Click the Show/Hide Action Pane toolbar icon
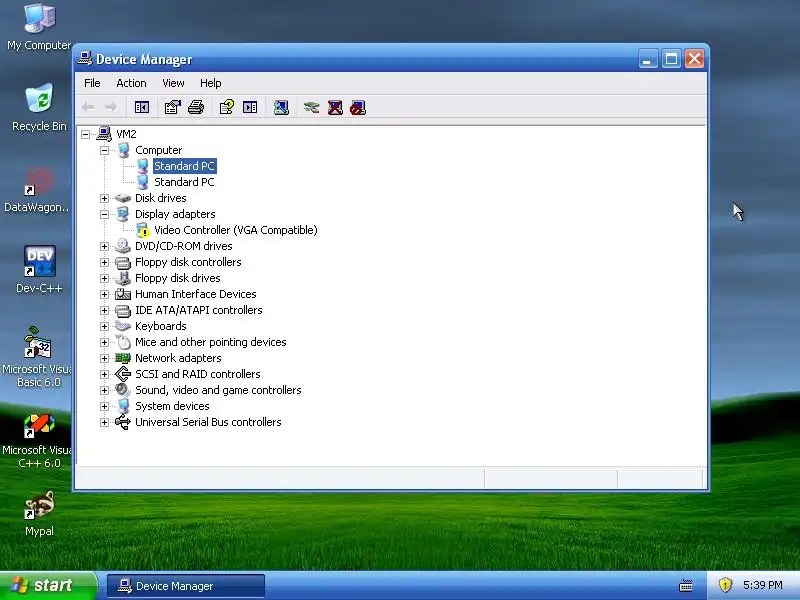Viewport: 800px width, 600px height. click(250, 107)
